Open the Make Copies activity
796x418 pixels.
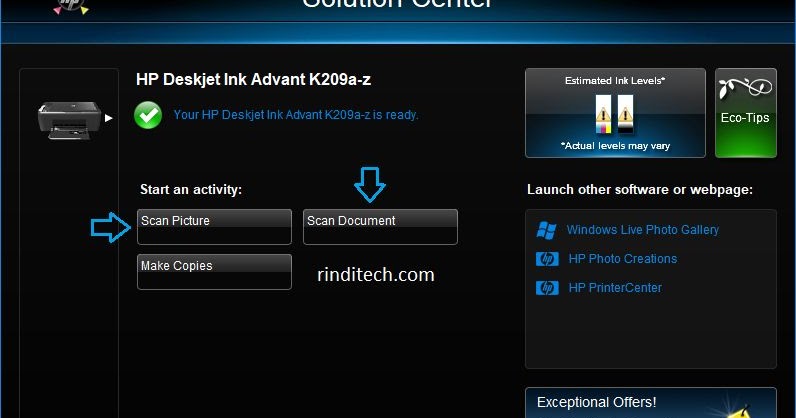(x=214, y=272)
